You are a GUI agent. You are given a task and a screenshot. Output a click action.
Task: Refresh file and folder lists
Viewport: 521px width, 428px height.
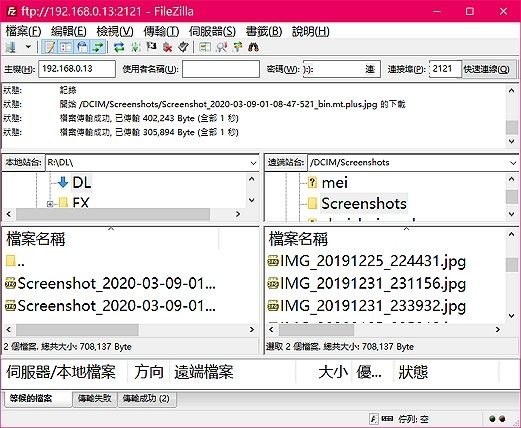point(119,47)
